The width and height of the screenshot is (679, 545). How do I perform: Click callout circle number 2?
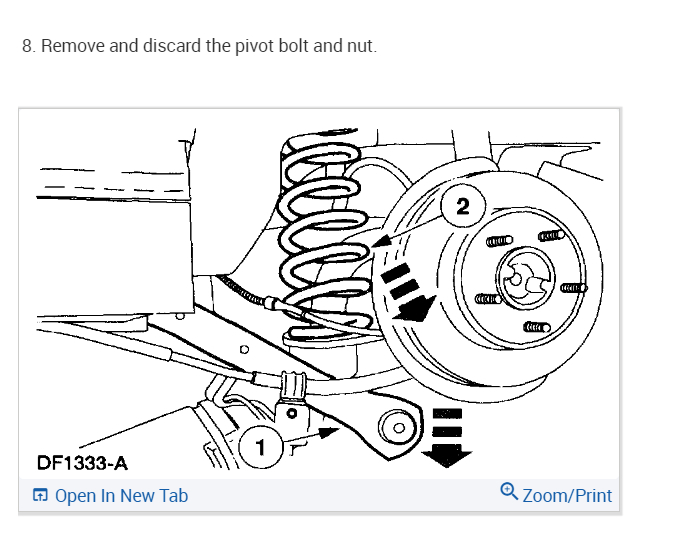(x=463, y=205)
